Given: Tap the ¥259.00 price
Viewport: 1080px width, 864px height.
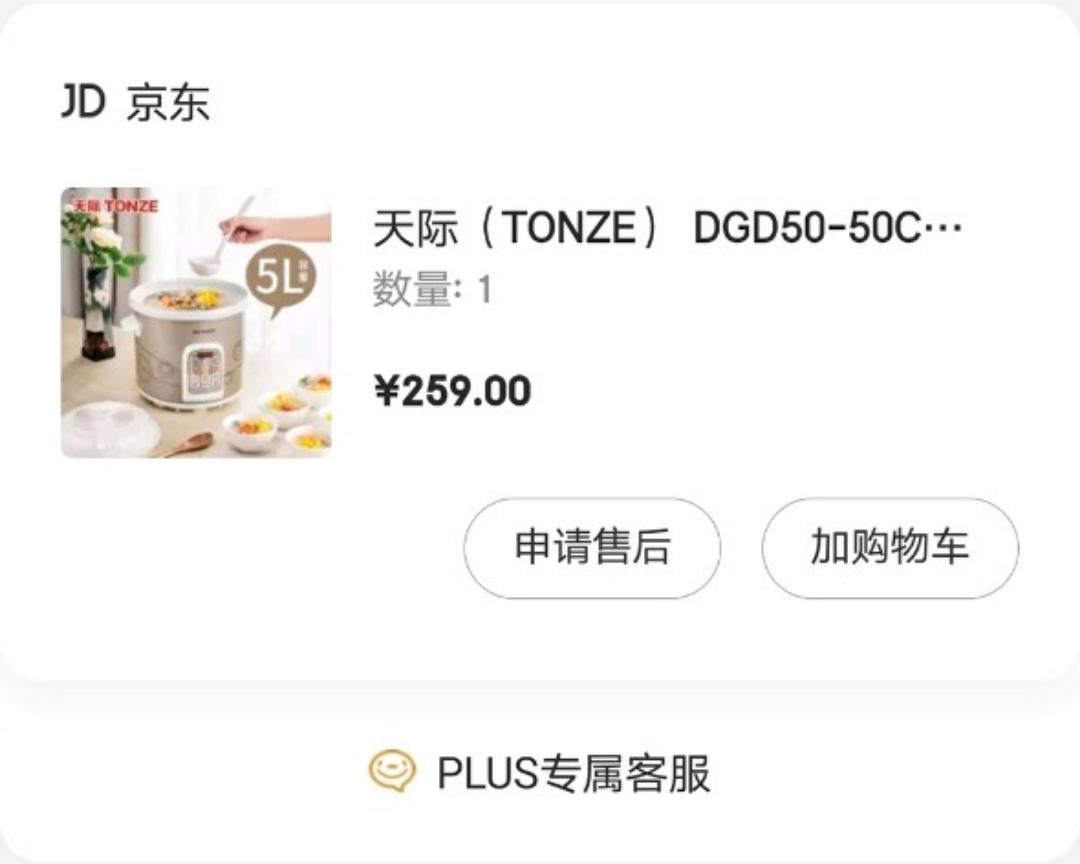Looking at the screenshot, I should coord(453,391).
